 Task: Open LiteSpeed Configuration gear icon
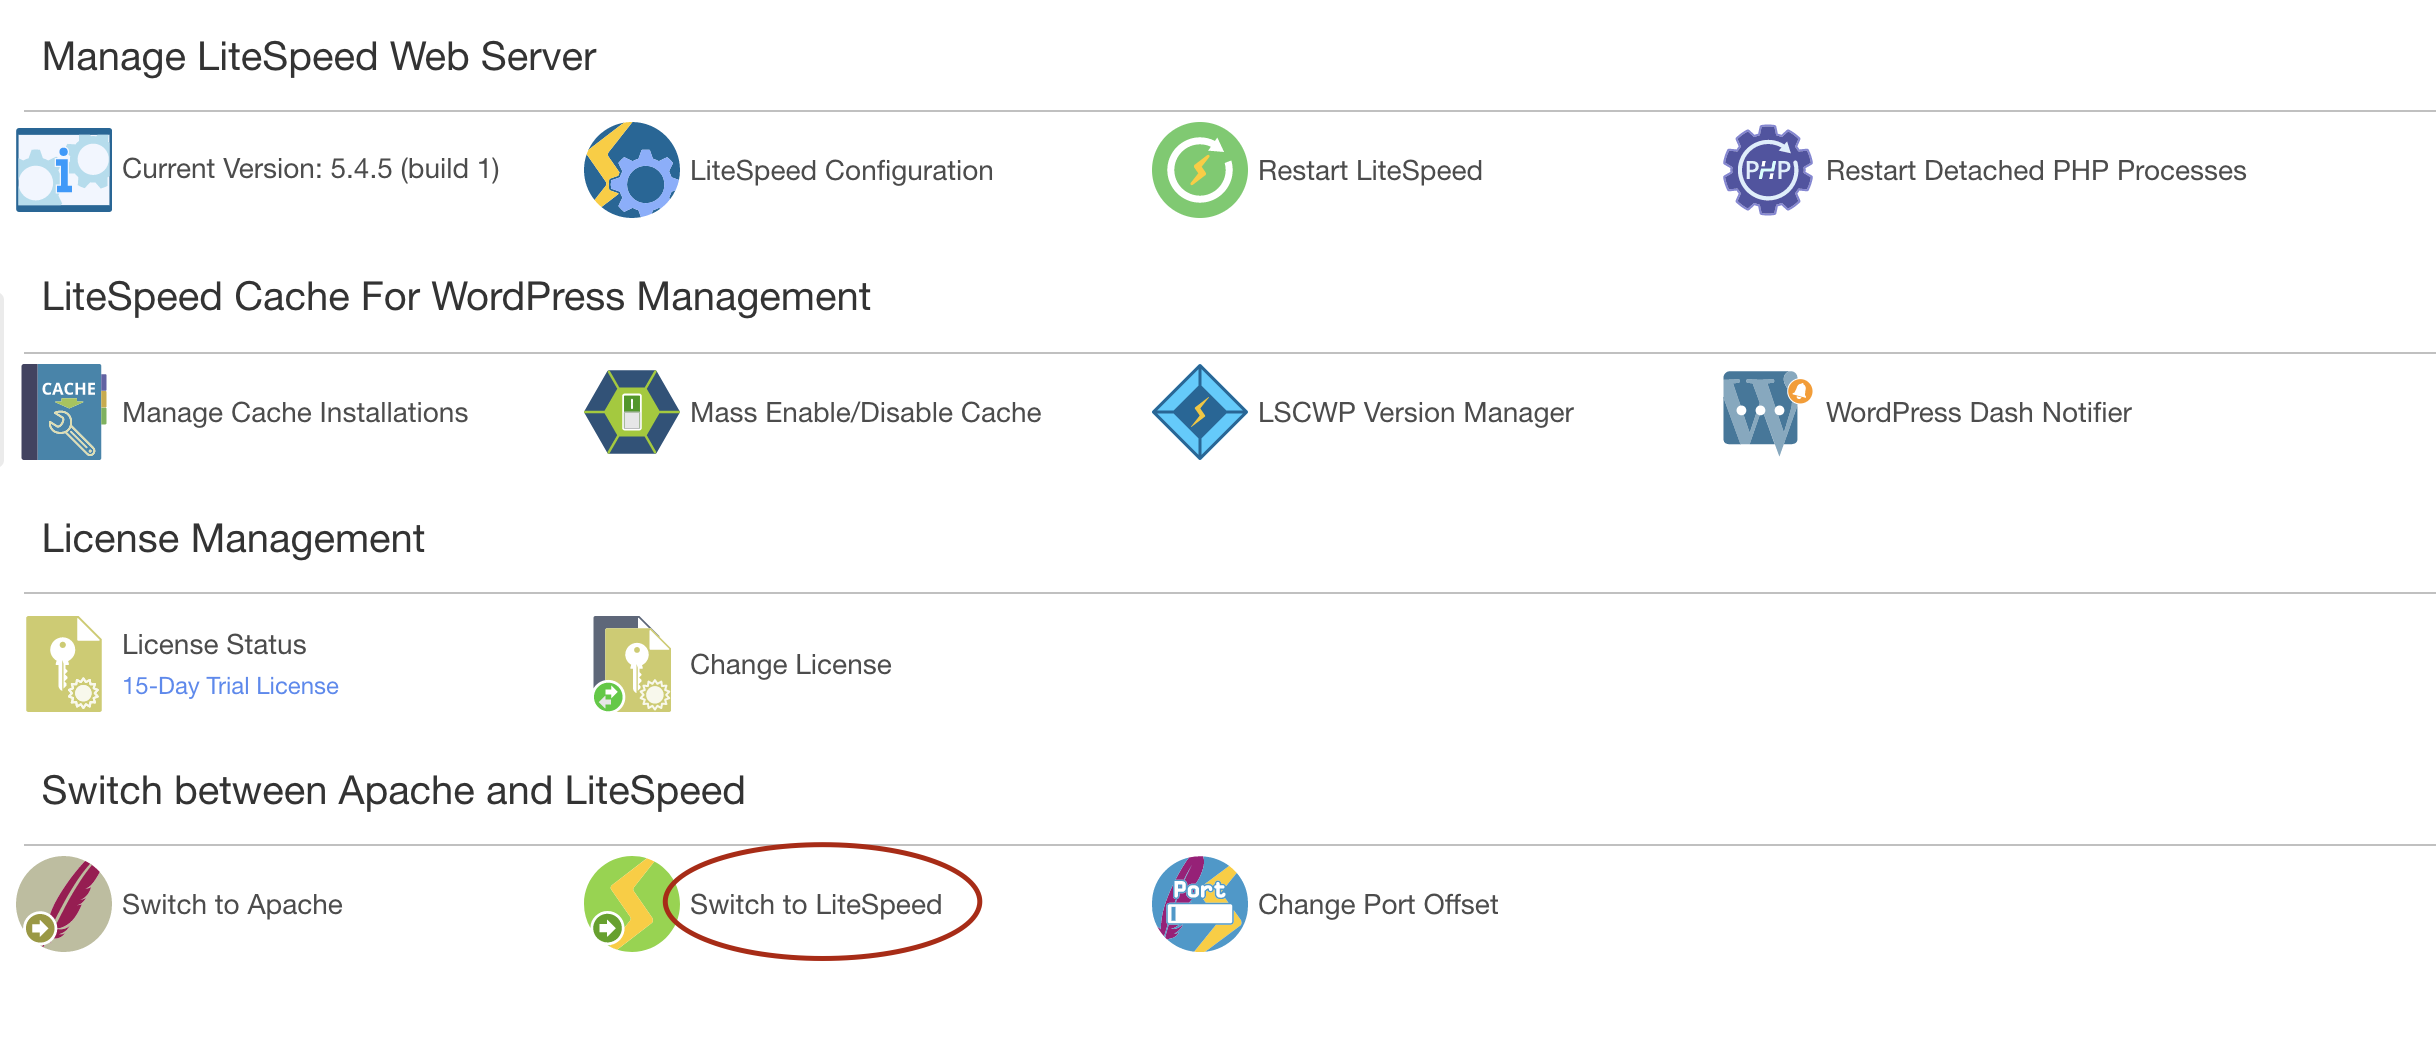(631, 170)
